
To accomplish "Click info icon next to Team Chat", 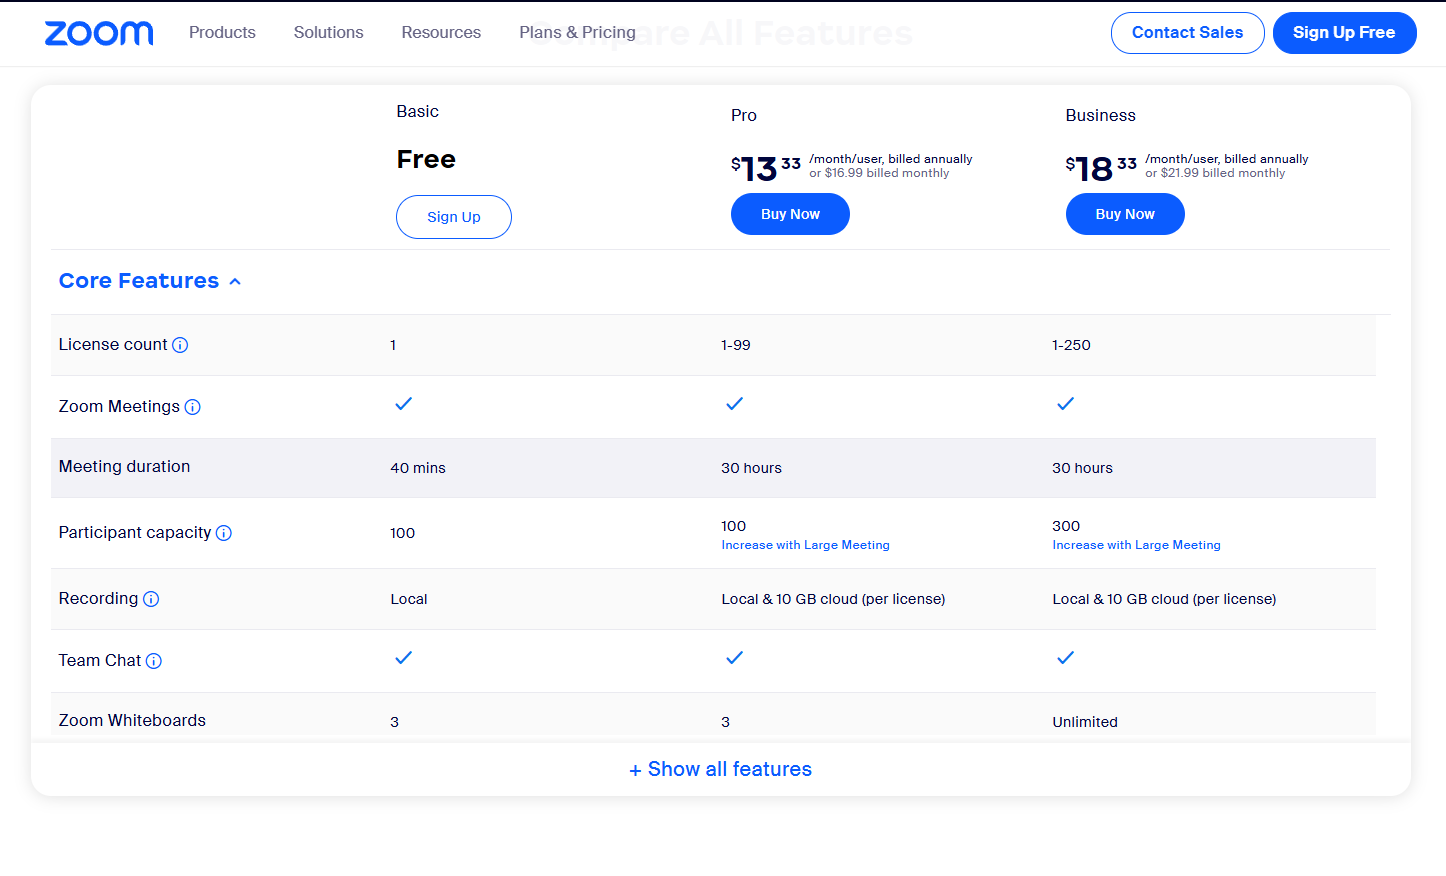I will 154,661.
